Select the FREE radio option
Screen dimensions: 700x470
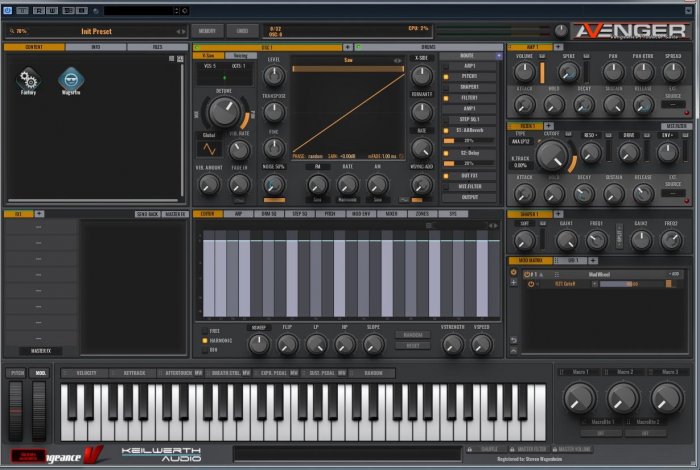(x=205, y=331)
